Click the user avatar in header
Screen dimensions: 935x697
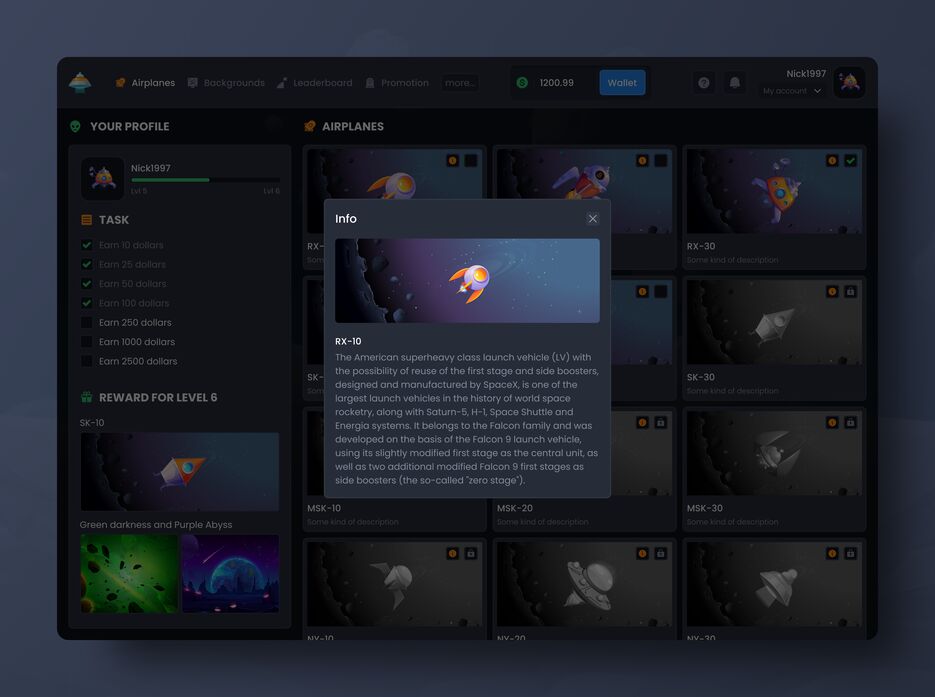[849, 82]
